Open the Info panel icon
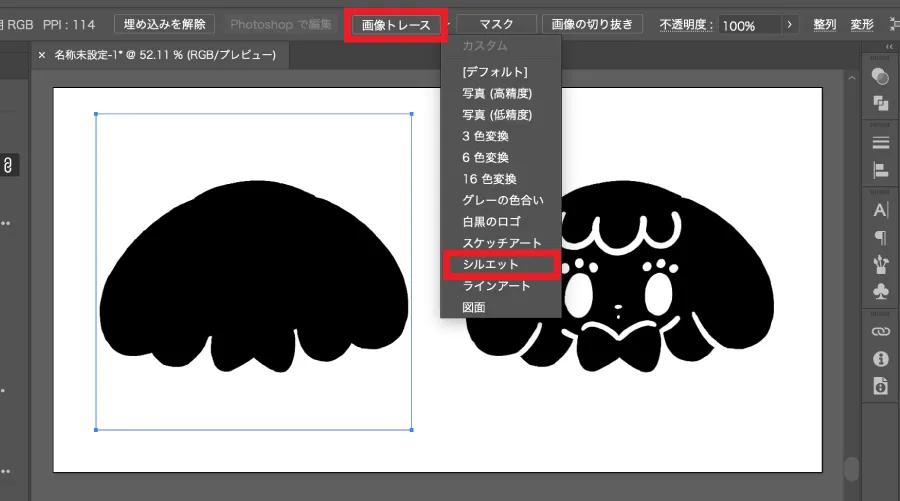Viewport: 900px width, 501px height. coord(880,359)
